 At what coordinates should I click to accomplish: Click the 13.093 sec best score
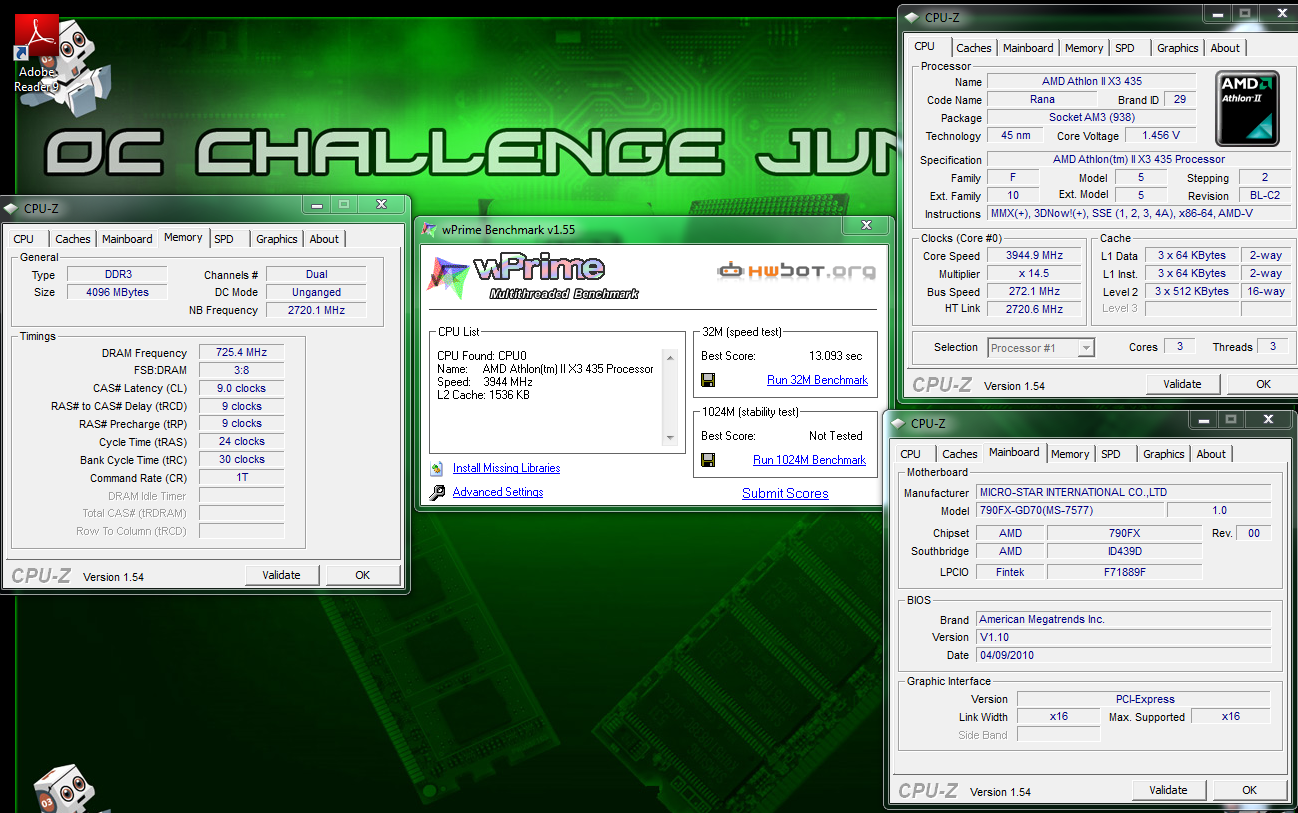836,356
